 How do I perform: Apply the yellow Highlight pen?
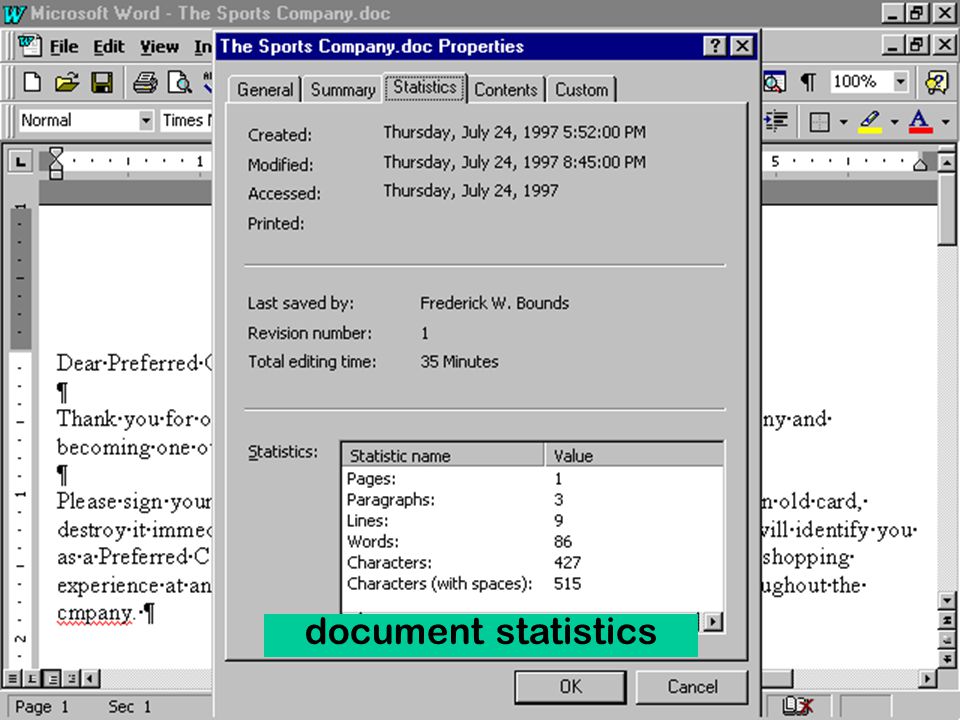click(870, 121)
